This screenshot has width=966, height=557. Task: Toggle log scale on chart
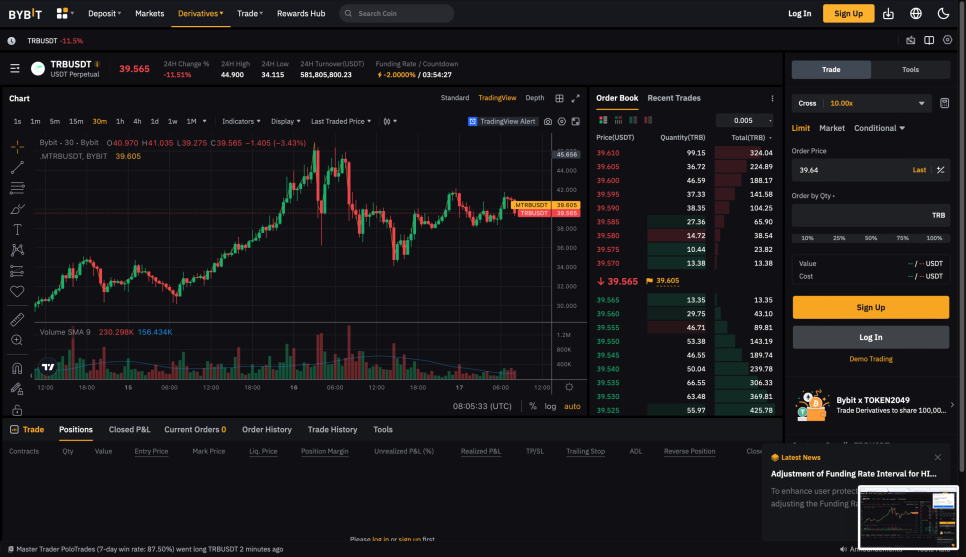(x=550, y=406)
